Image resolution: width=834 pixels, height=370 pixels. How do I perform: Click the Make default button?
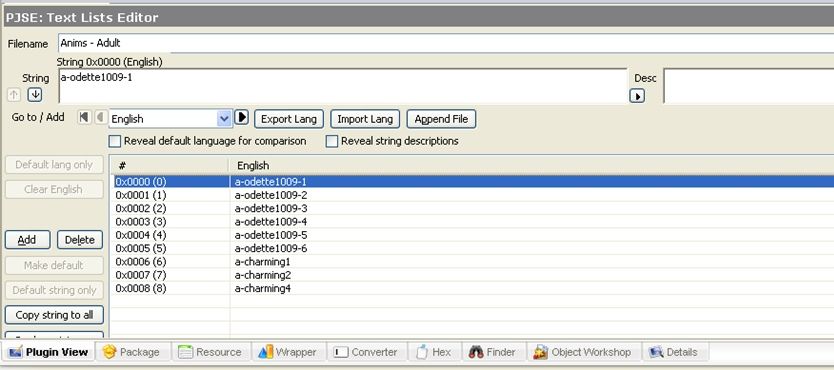[54, 265]
